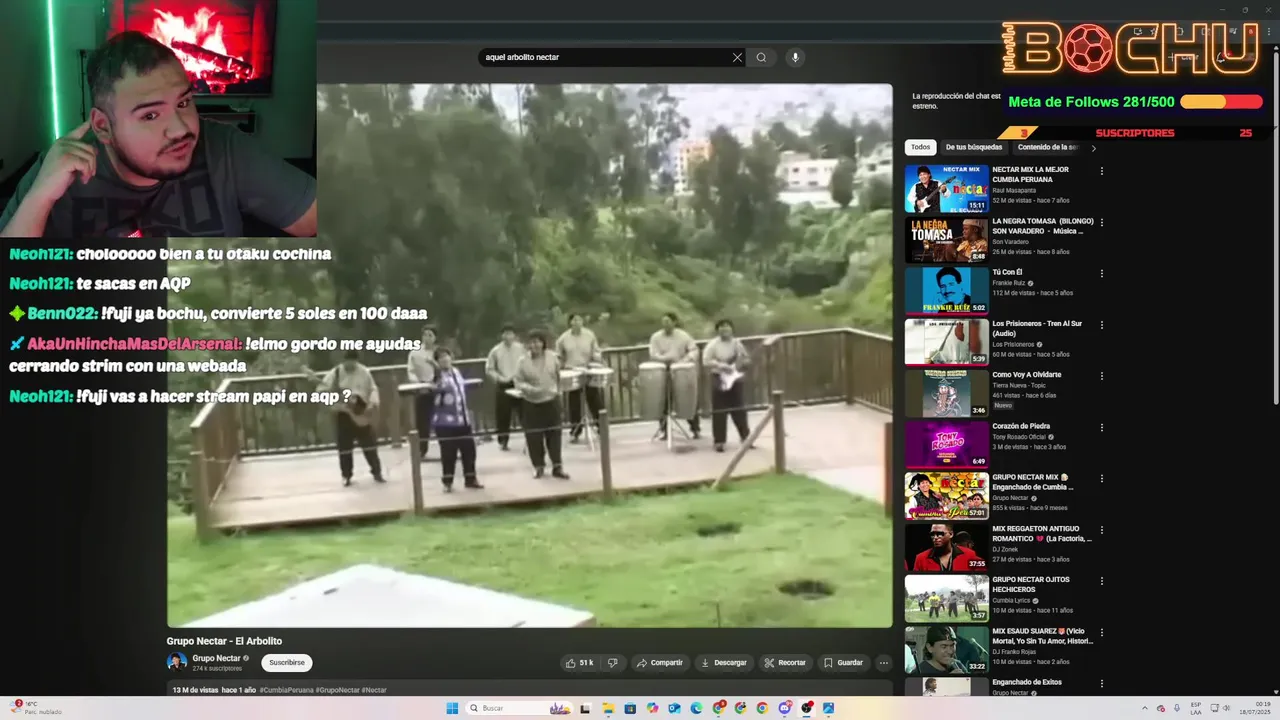Select Contenido de la serie chip
The width and height of the screenshot is (1280, 720).
1048,147
